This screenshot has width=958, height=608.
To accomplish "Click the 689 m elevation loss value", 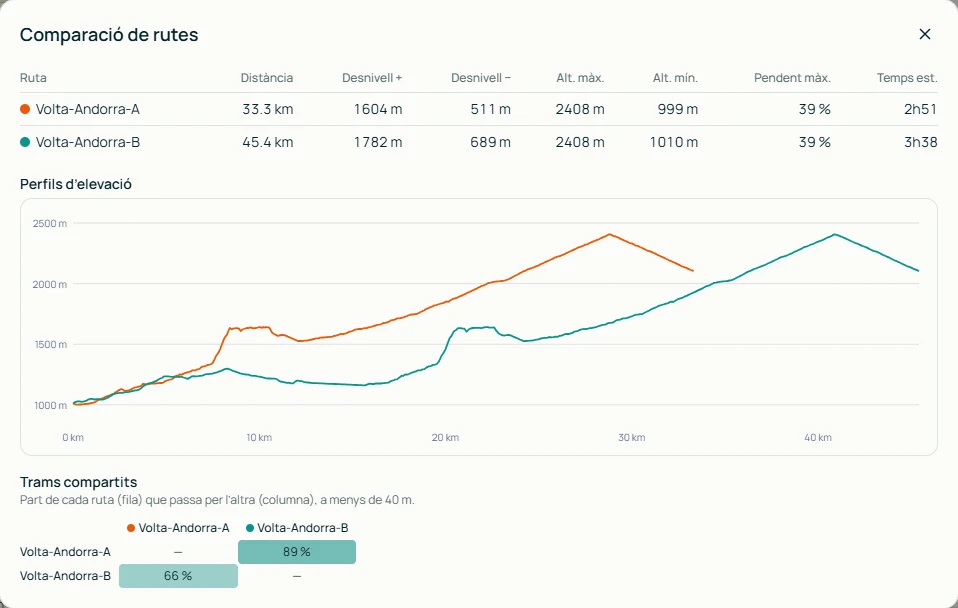I will [491, 142].
